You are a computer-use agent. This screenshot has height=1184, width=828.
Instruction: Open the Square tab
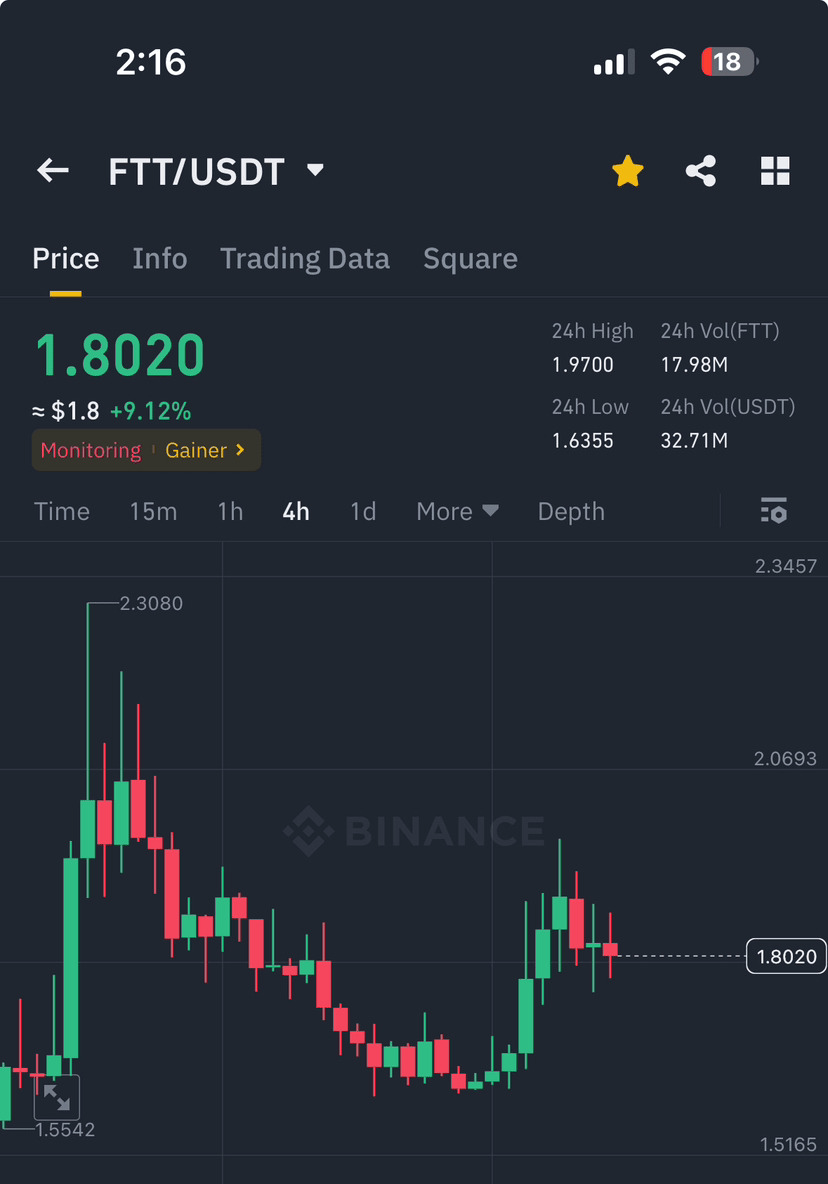[x=470, y=259]
